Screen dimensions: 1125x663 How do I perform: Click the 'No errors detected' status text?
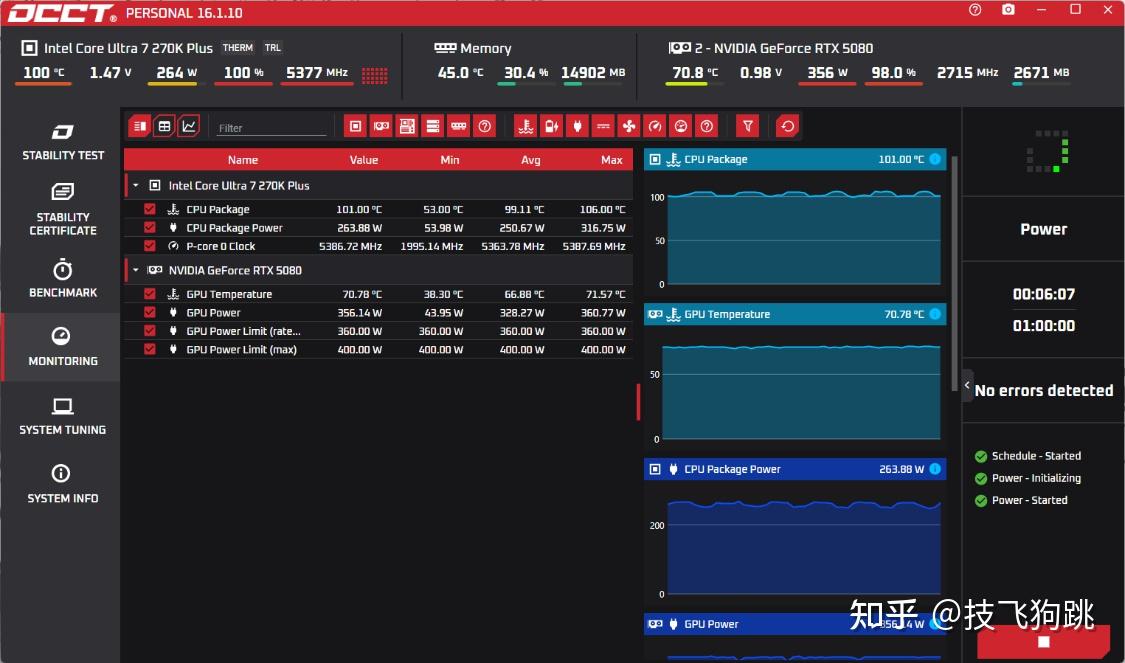[1044, 390]
